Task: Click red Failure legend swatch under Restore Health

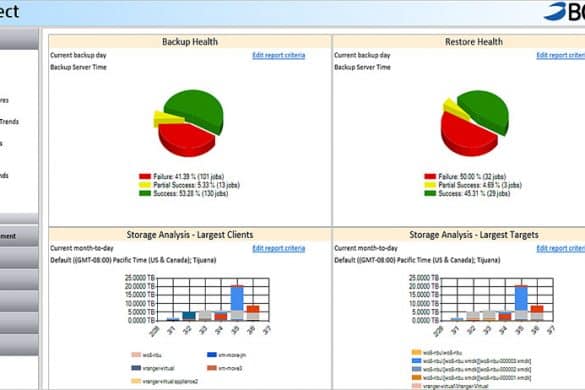Action: point(430,177)
